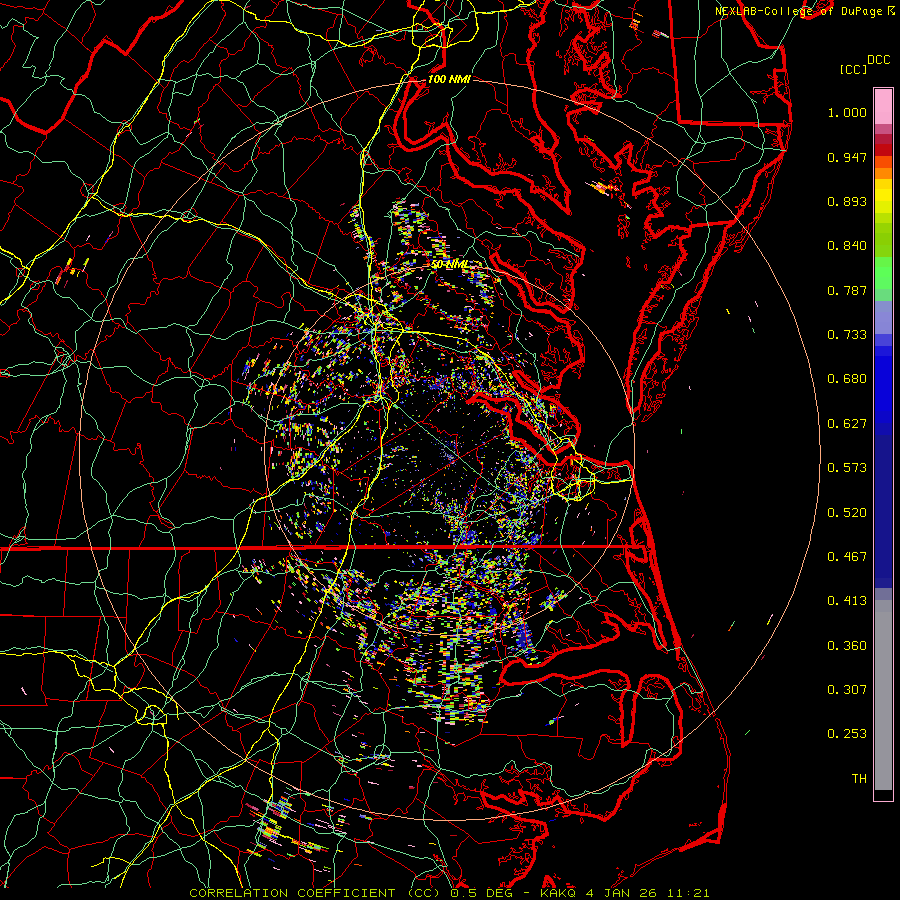Click the NEXLAB-College of DuPage watermark text
The image size is (900, 900).
(x=800, y=10)
